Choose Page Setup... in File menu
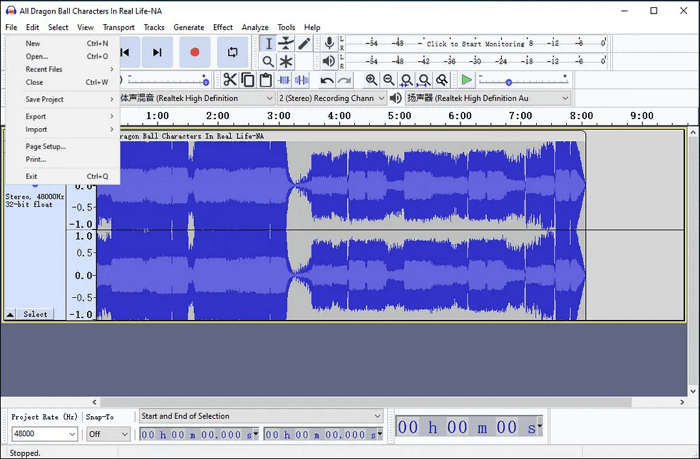This screenshot has width=700, height=459. 63,146
